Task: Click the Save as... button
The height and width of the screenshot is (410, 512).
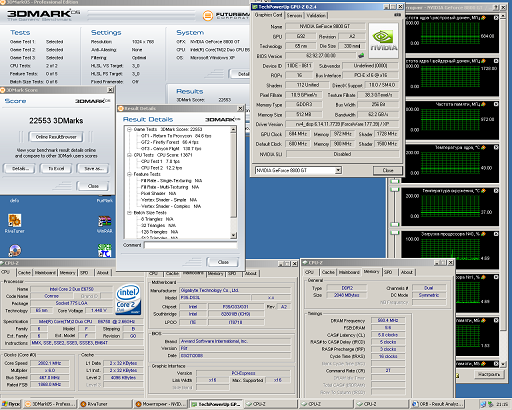Action: 93,169
